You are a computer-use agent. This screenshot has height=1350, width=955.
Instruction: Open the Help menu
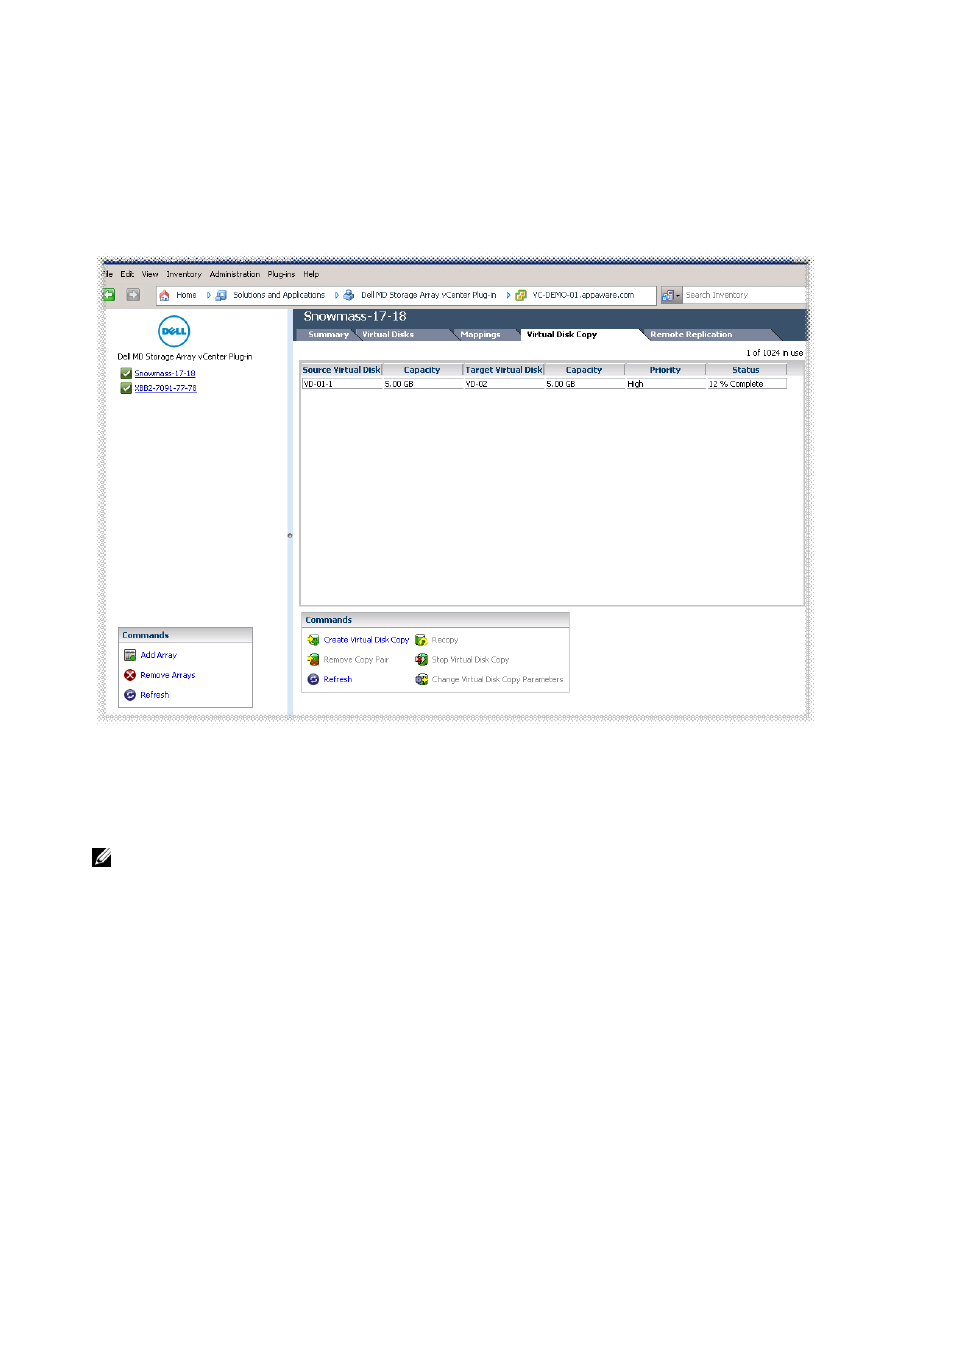click(x=311, y=274)
